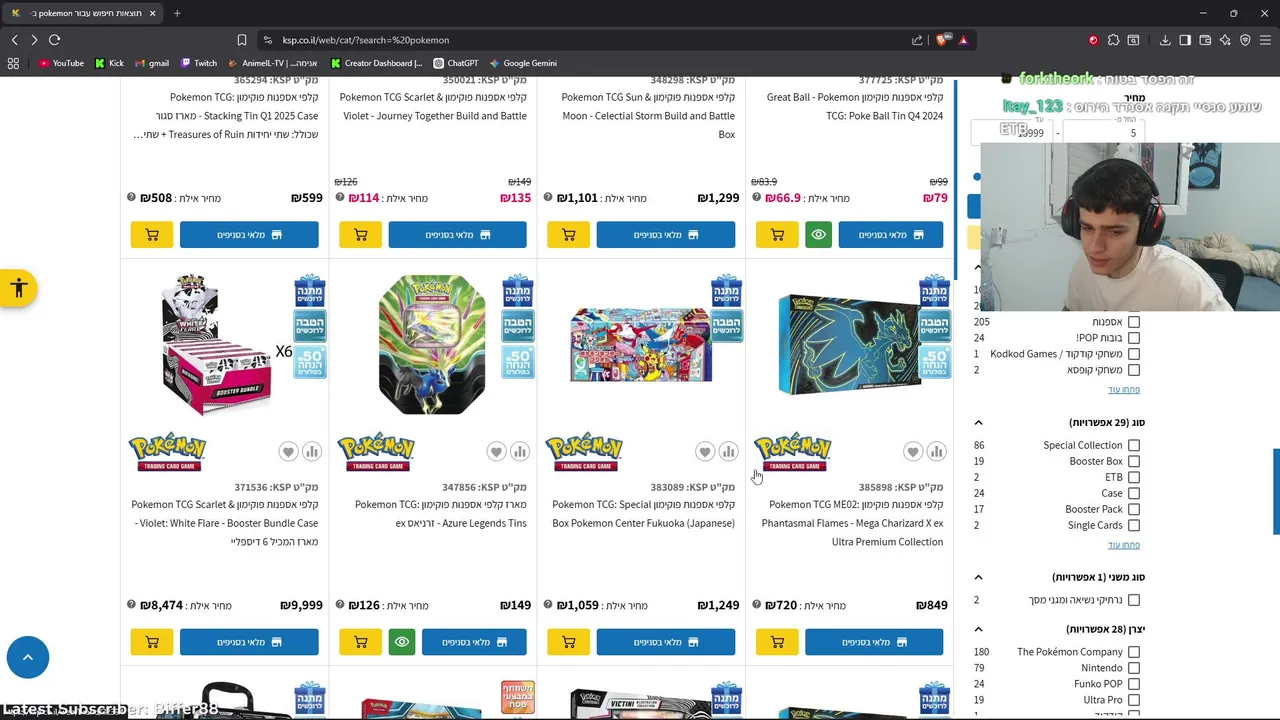Open the Kick bookmark
The width and height of the screenshot is (1280, 720).
(109, 63)
